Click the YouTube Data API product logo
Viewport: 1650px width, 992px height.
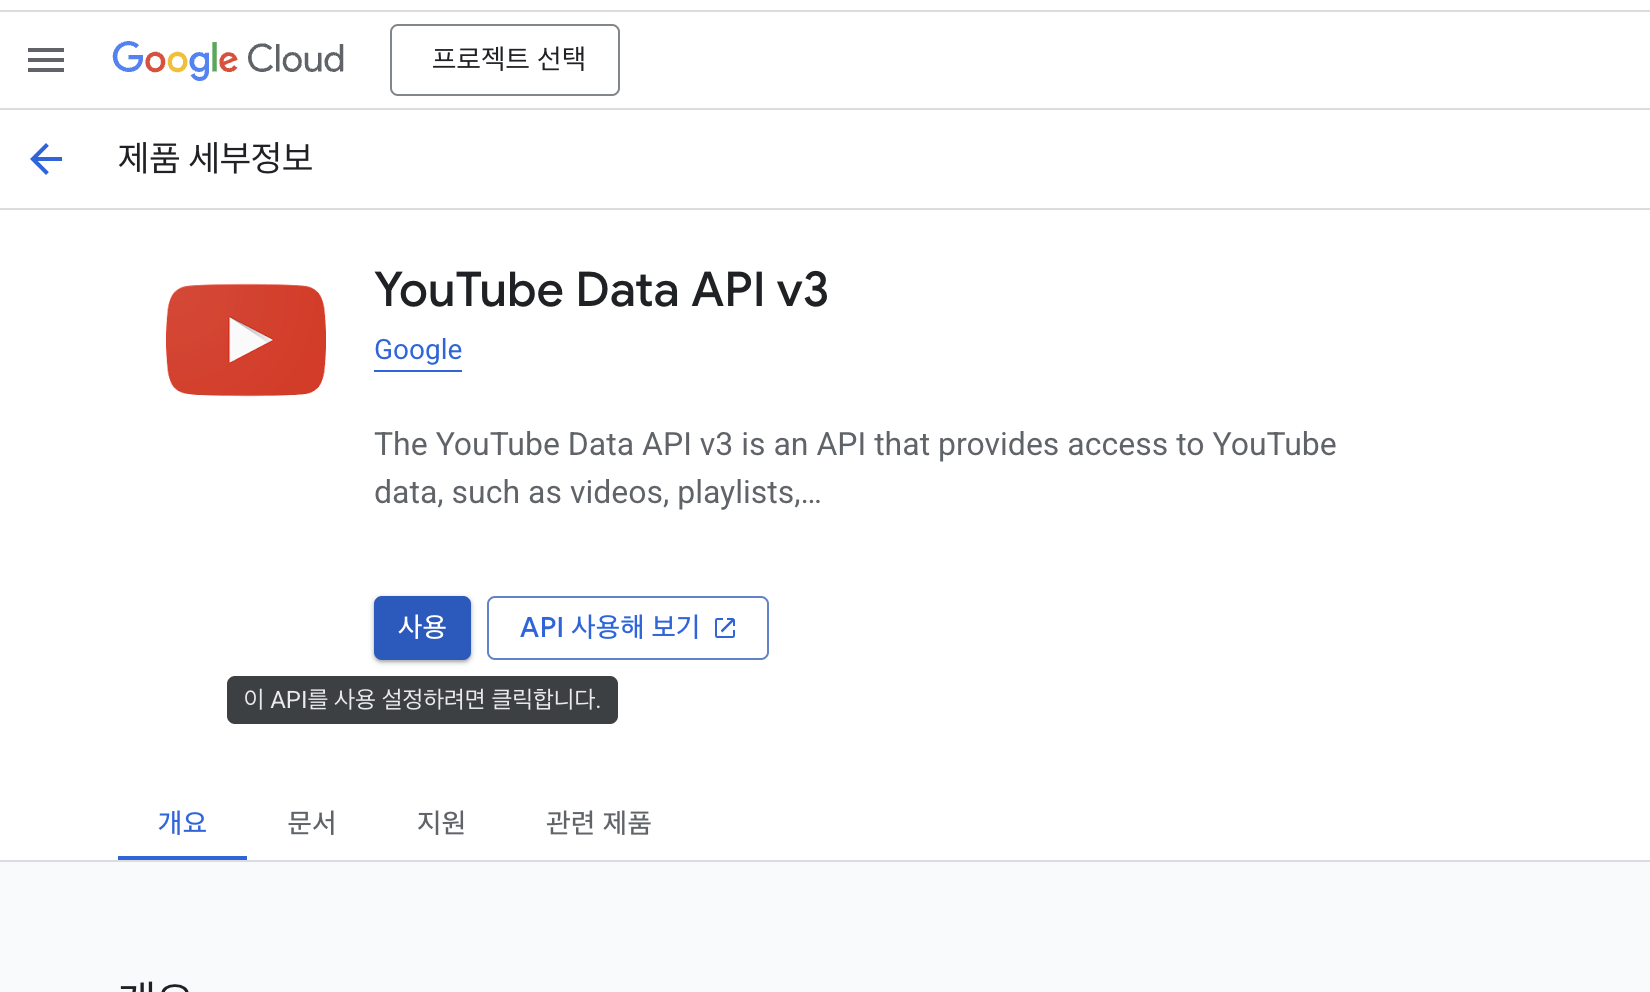(x=245, y=339)
